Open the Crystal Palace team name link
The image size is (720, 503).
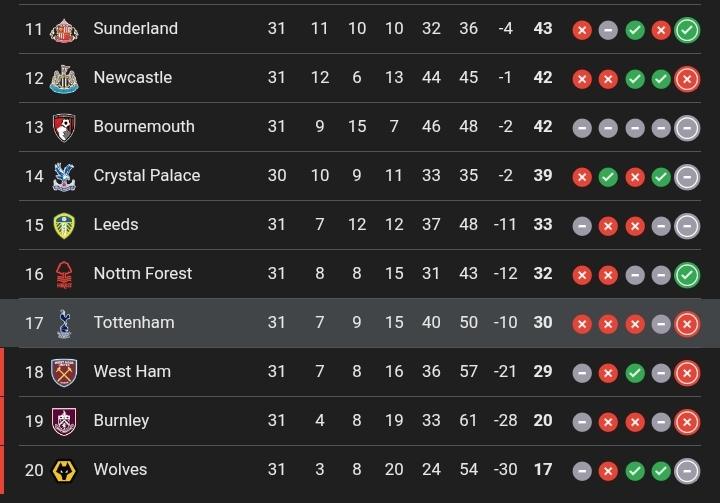pos(146,175)
